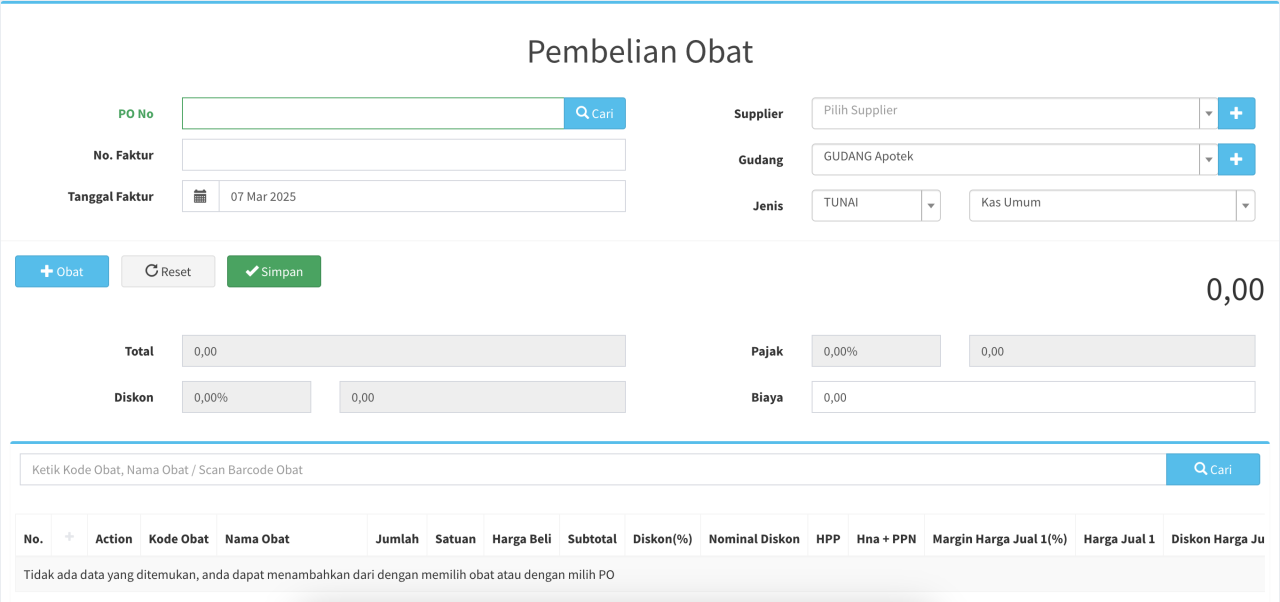Image resolution: width=1280 pixels, height=602 pixels.
Task: Click the plus icon beside Supplier dropdown
Action: 1236,114
